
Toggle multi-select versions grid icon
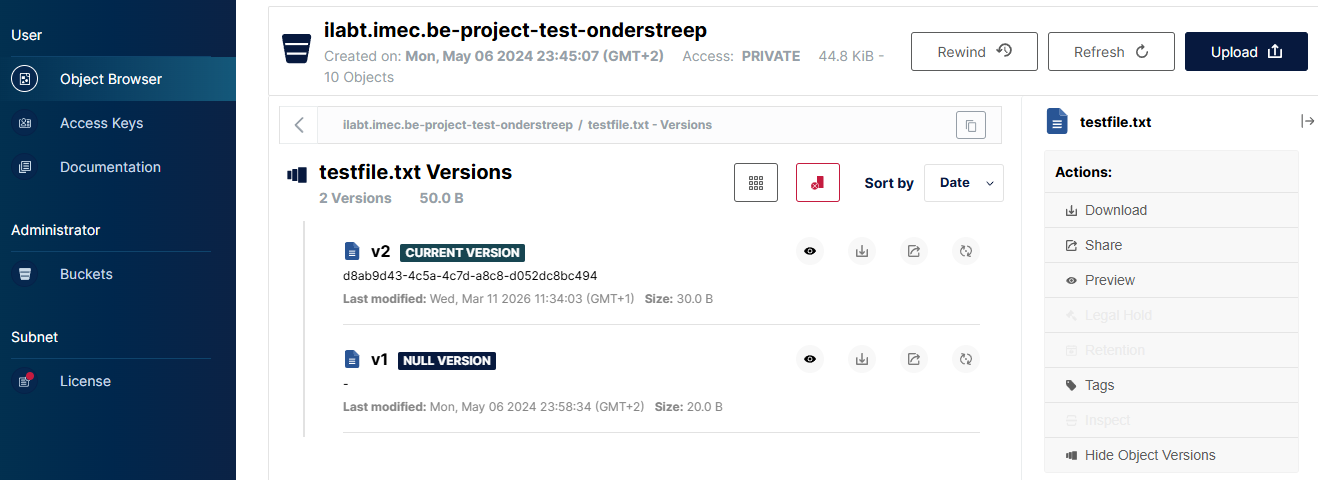[x=756, y=183]
